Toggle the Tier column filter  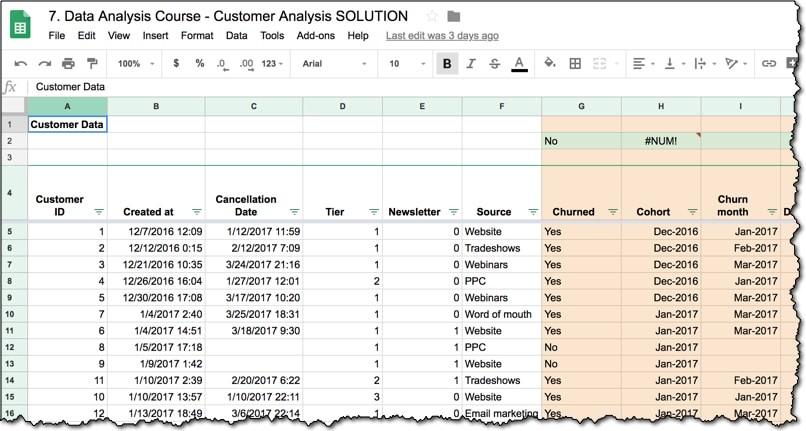pyautogui.click(x=373, y=212)
